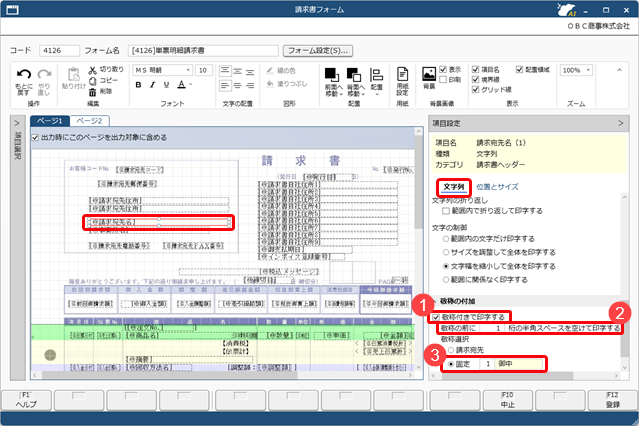Click the F10 中止 function button

(x=508, y=400)
